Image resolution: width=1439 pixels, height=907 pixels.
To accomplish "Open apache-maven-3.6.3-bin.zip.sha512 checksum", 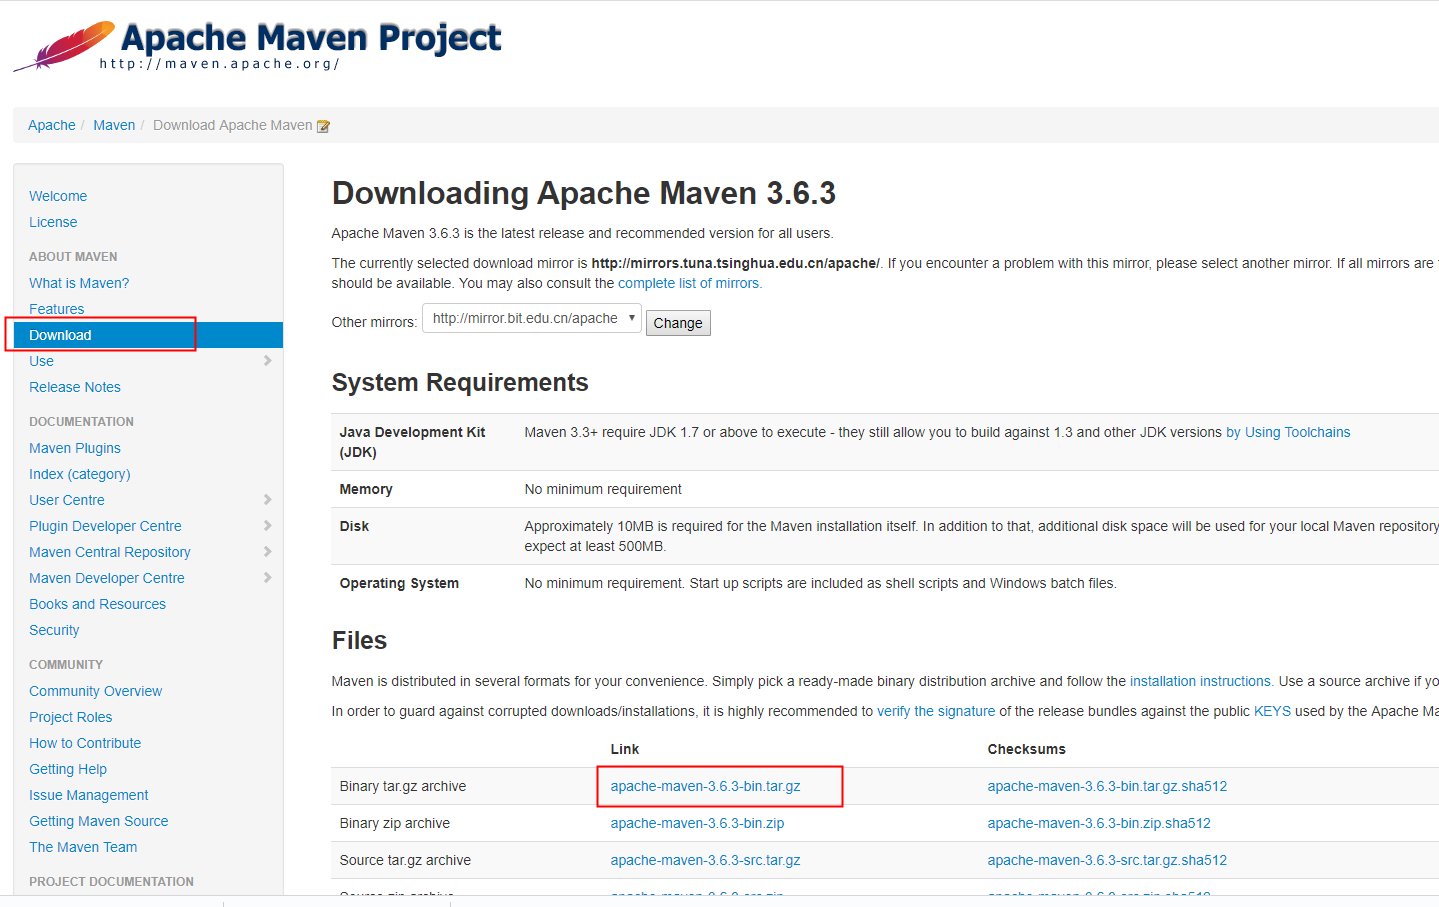I will point(1099,823).
